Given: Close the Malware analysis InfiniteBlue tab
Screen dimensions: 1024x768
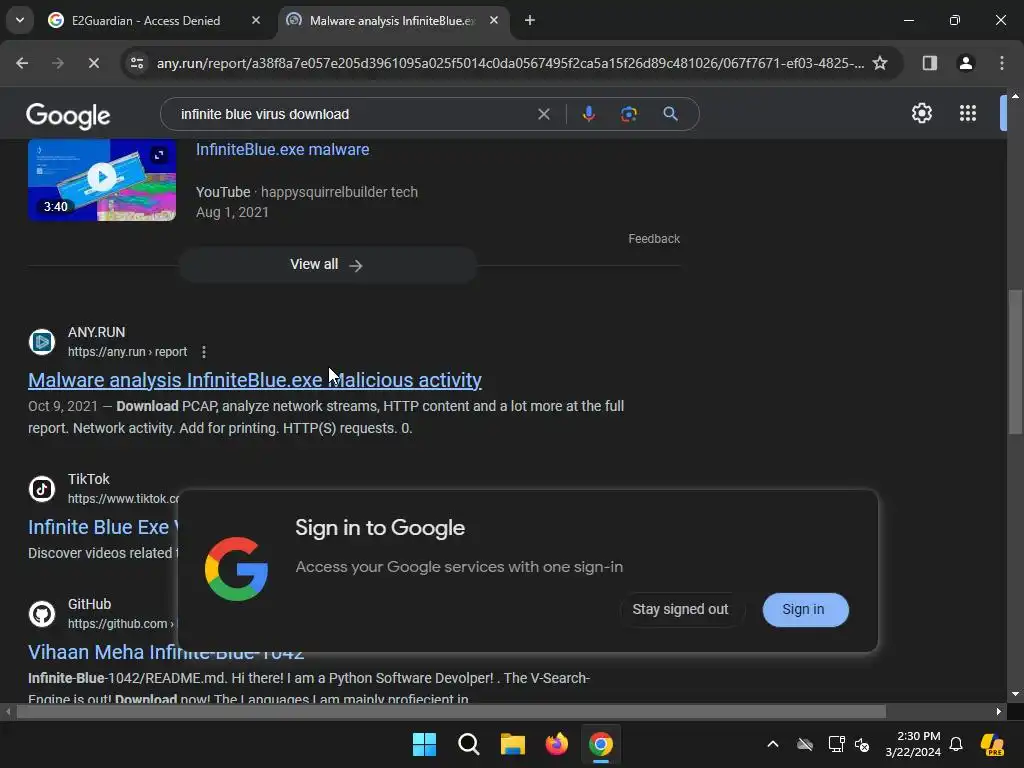Looking at the screenshot, I should pyautogui.click(x=494, y=20).
